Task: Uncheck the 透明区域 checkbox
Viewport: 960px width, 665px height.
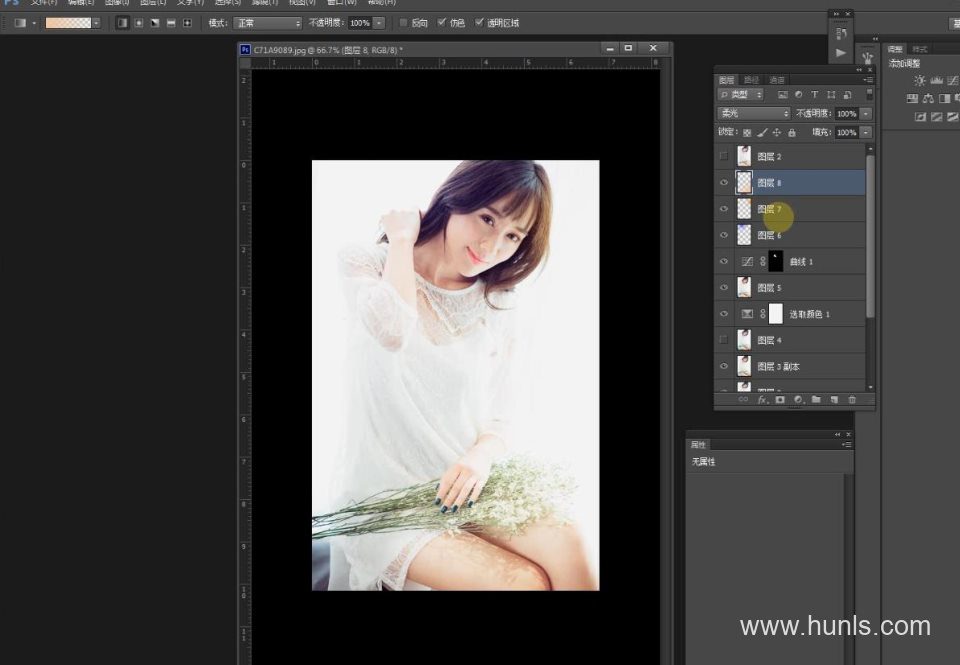Action: [479, 23]
